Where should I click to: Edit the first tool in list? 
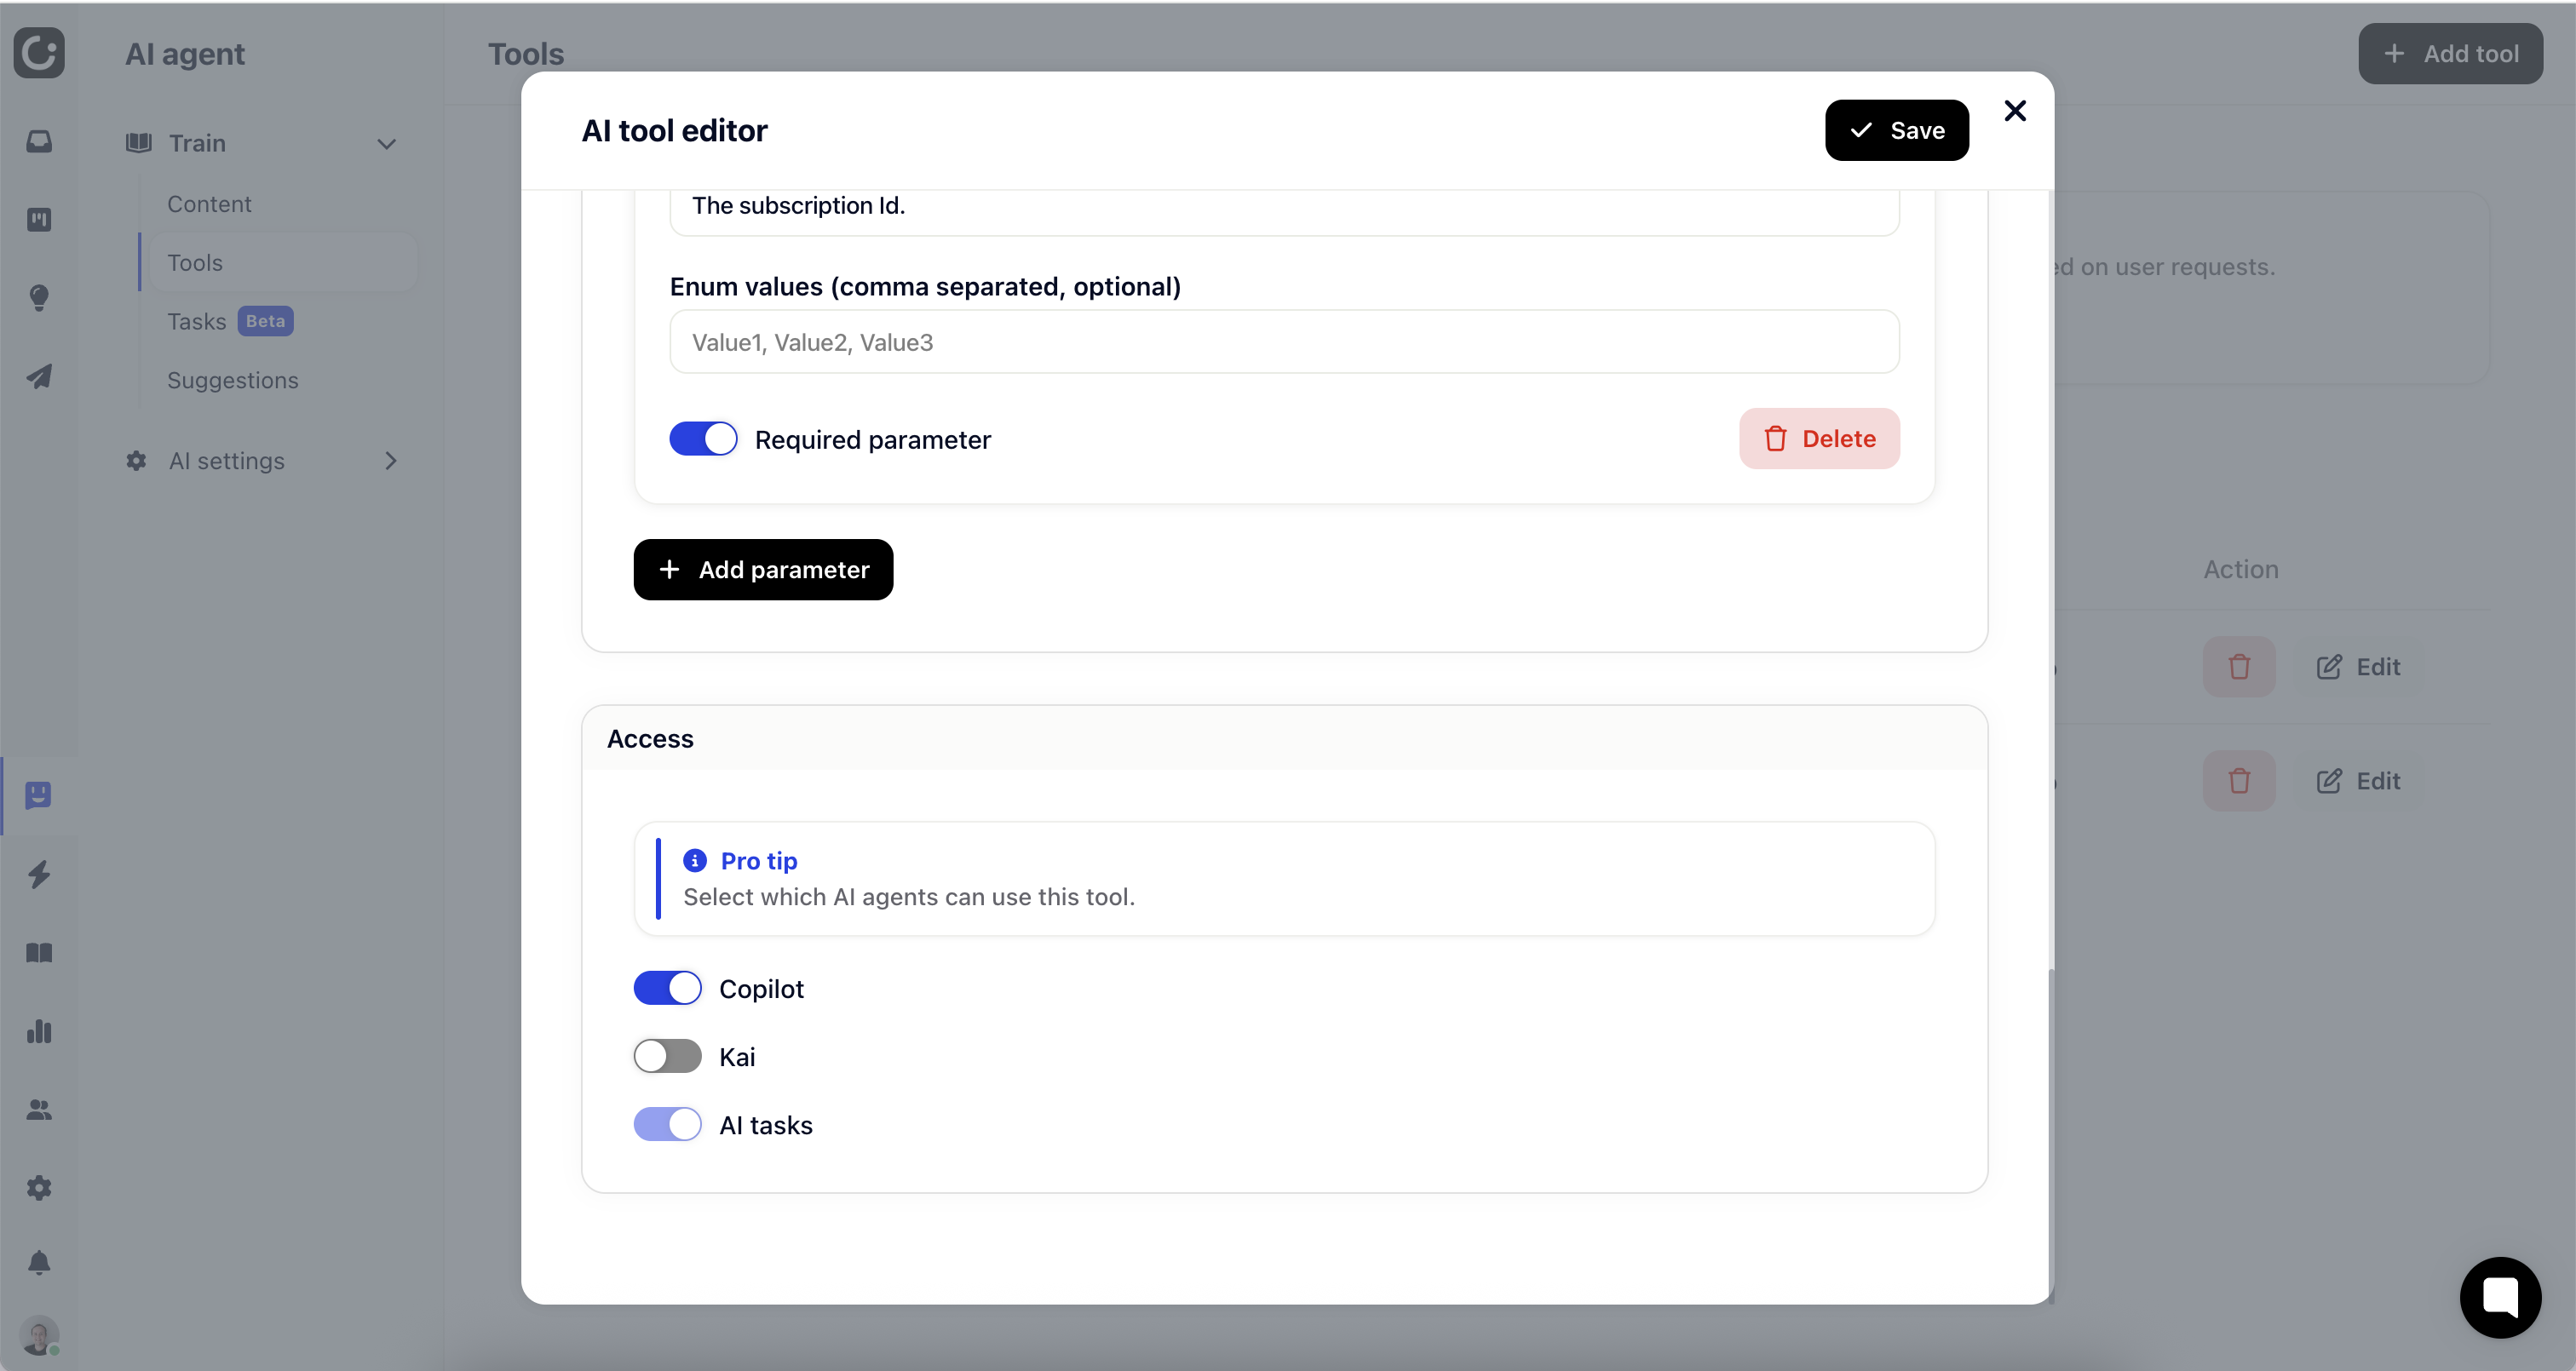pyautogui.click(x=2358, y=666)
